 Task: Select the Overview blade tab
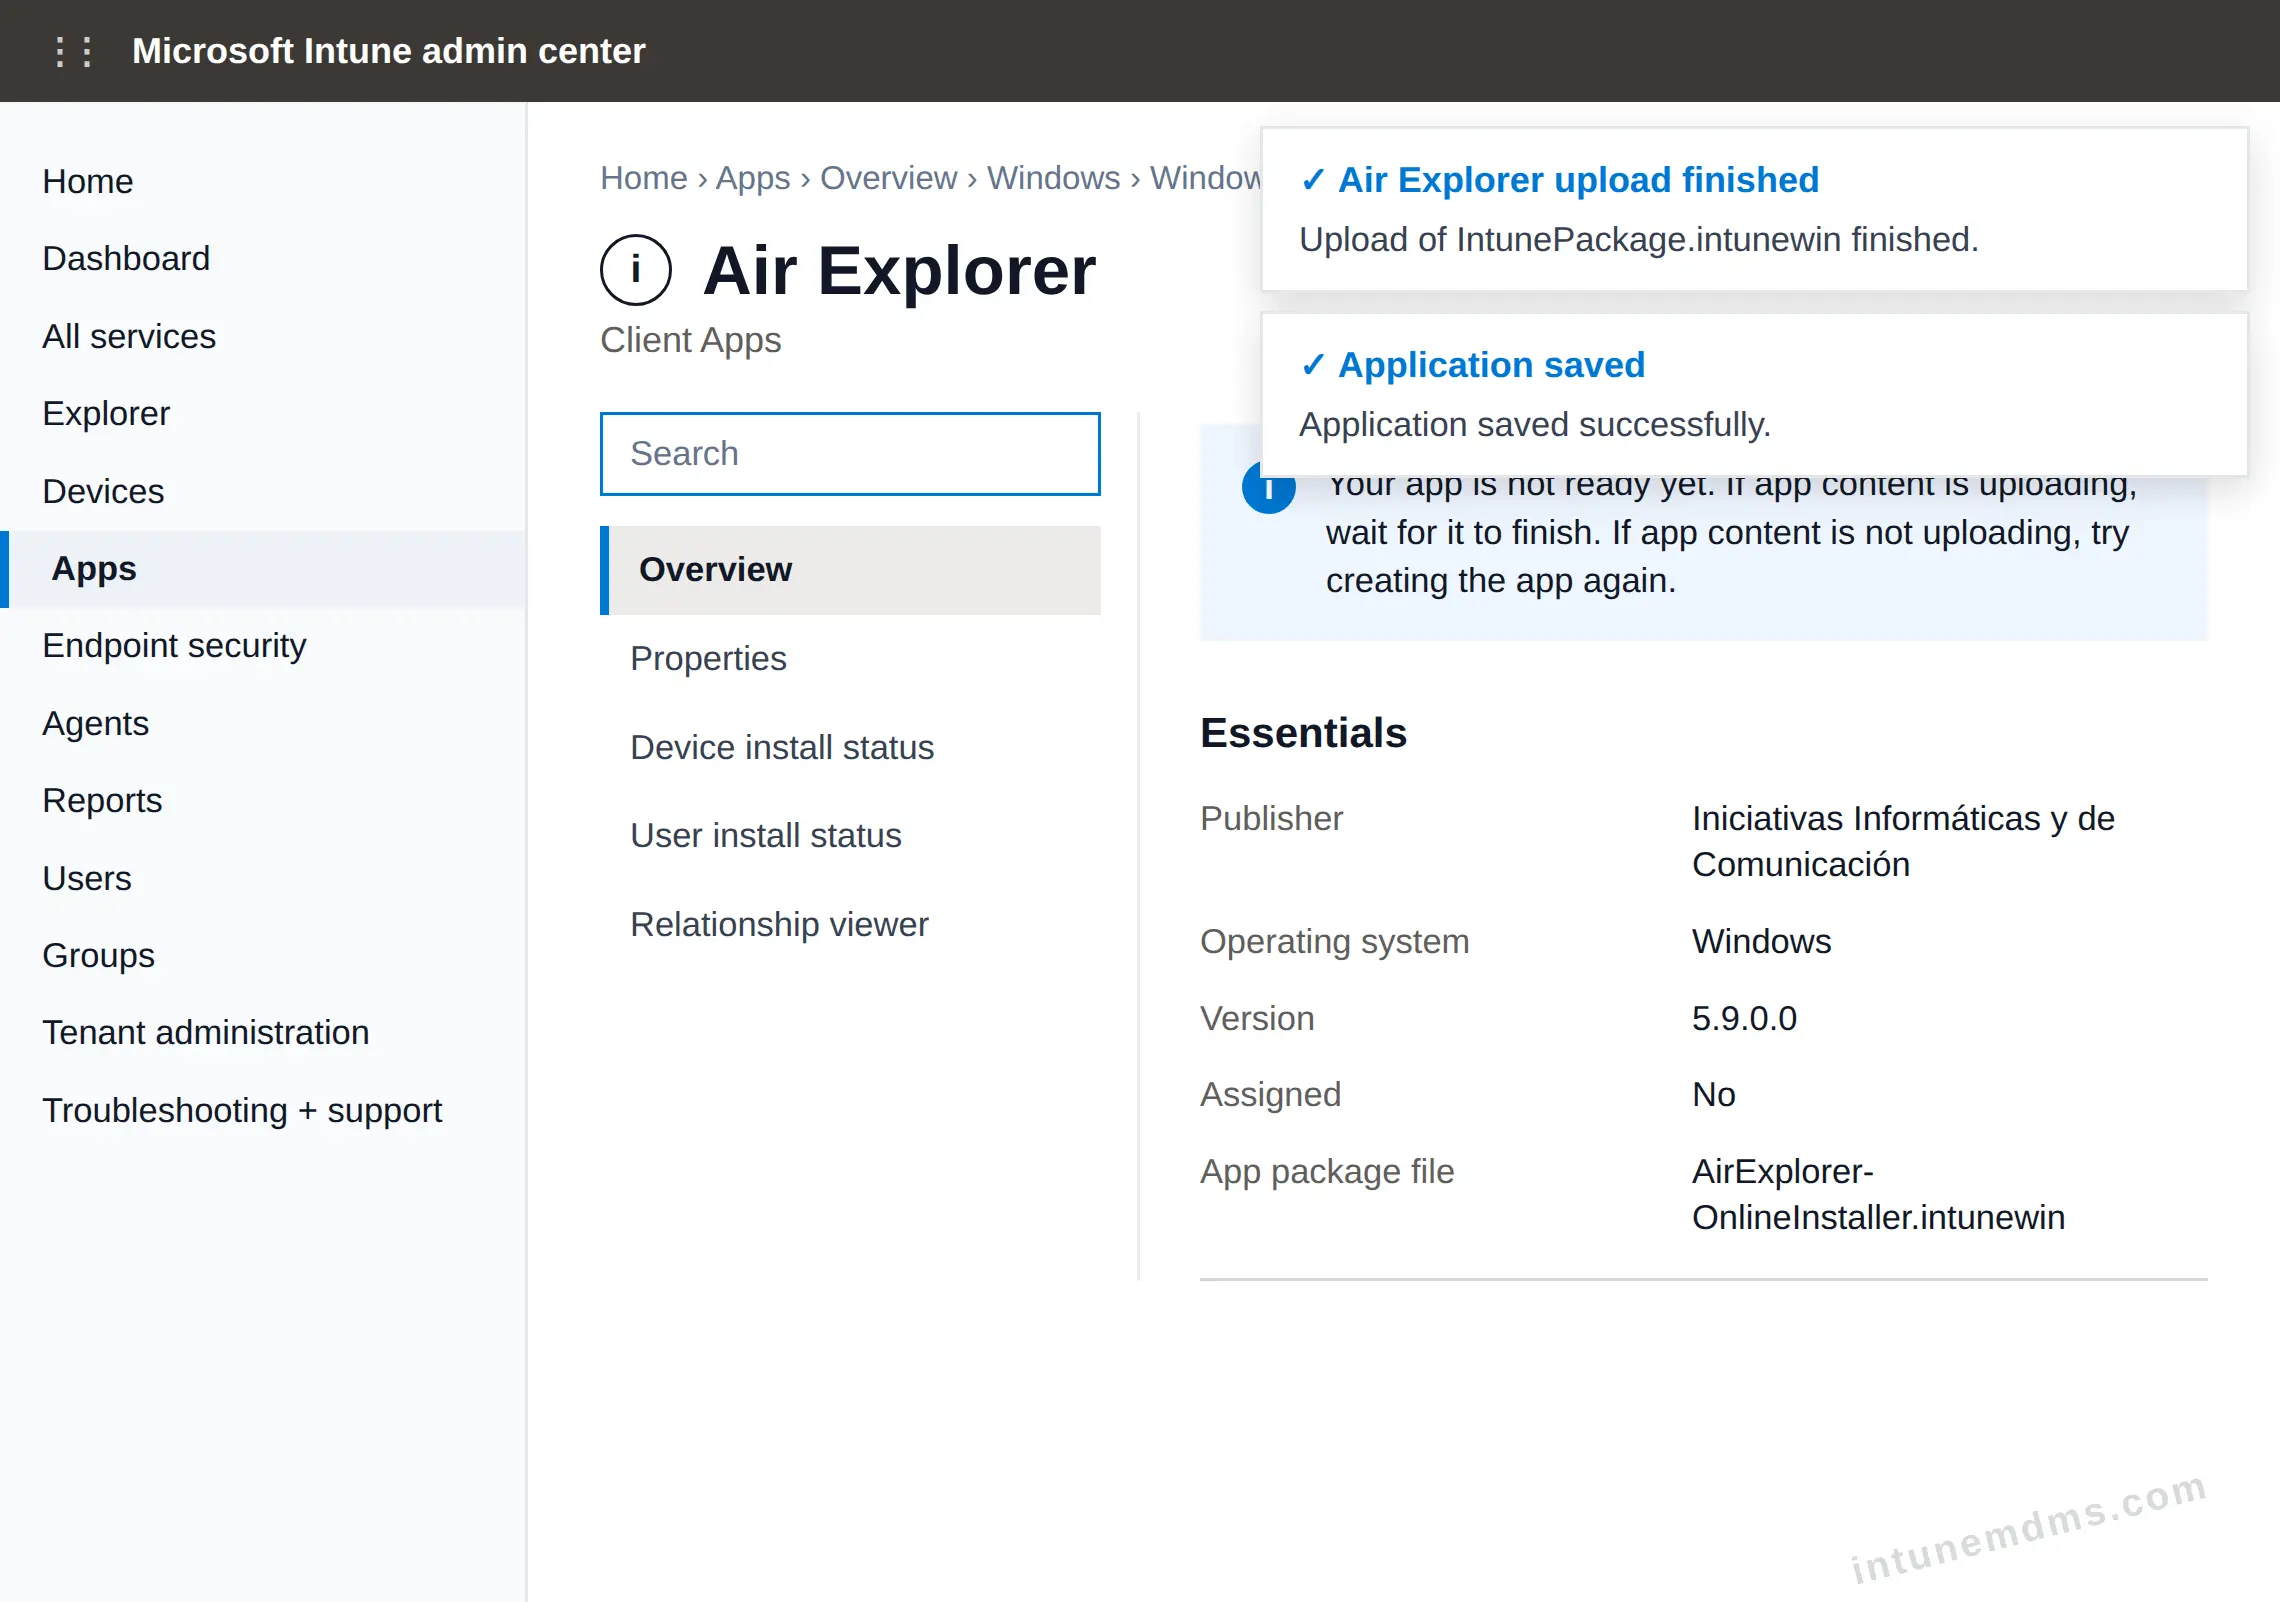(850, 570)
